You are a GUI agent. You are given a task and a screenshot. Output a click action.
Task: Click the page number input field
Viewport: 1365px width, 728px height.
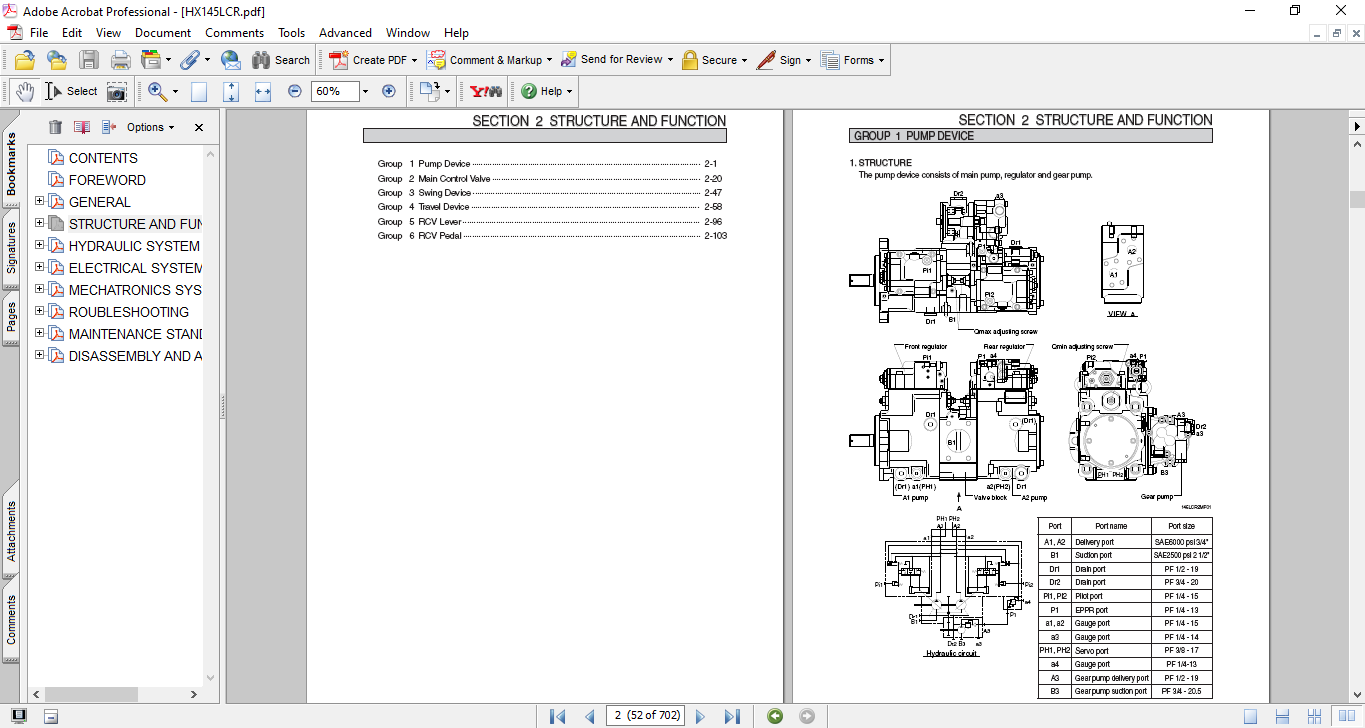646,716
